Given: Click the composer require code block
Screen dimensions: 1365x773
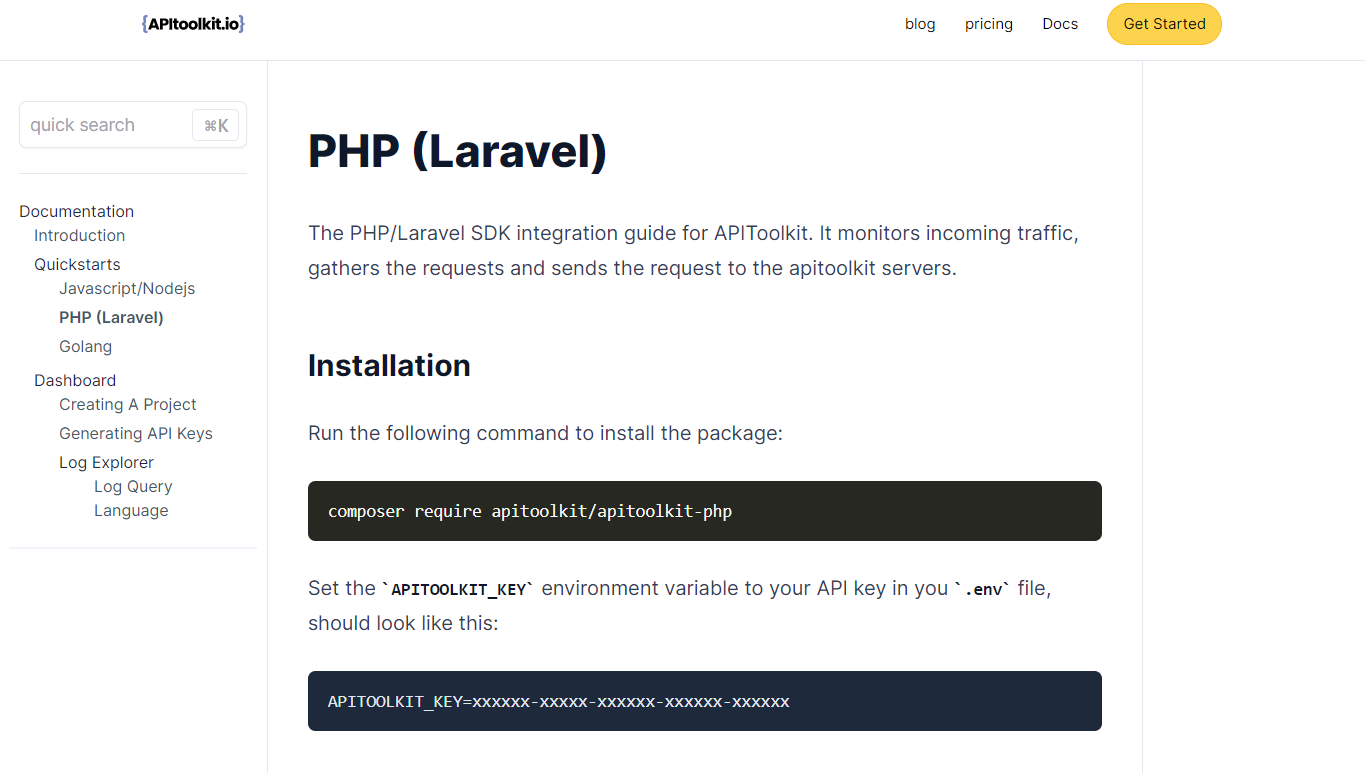Looking at the screenshot, I should pyautogui.click(x=704, y=511).
